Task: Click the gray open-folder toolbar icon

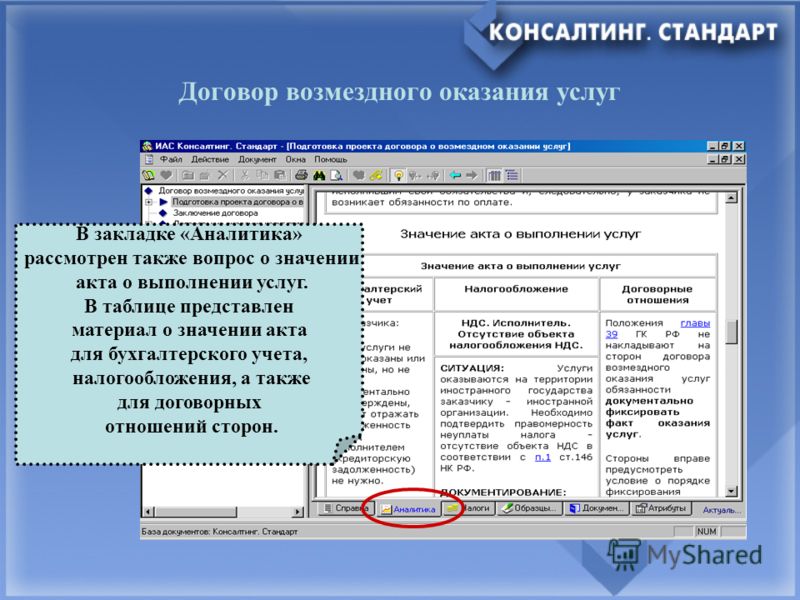Action: click(x=205, y=176)
